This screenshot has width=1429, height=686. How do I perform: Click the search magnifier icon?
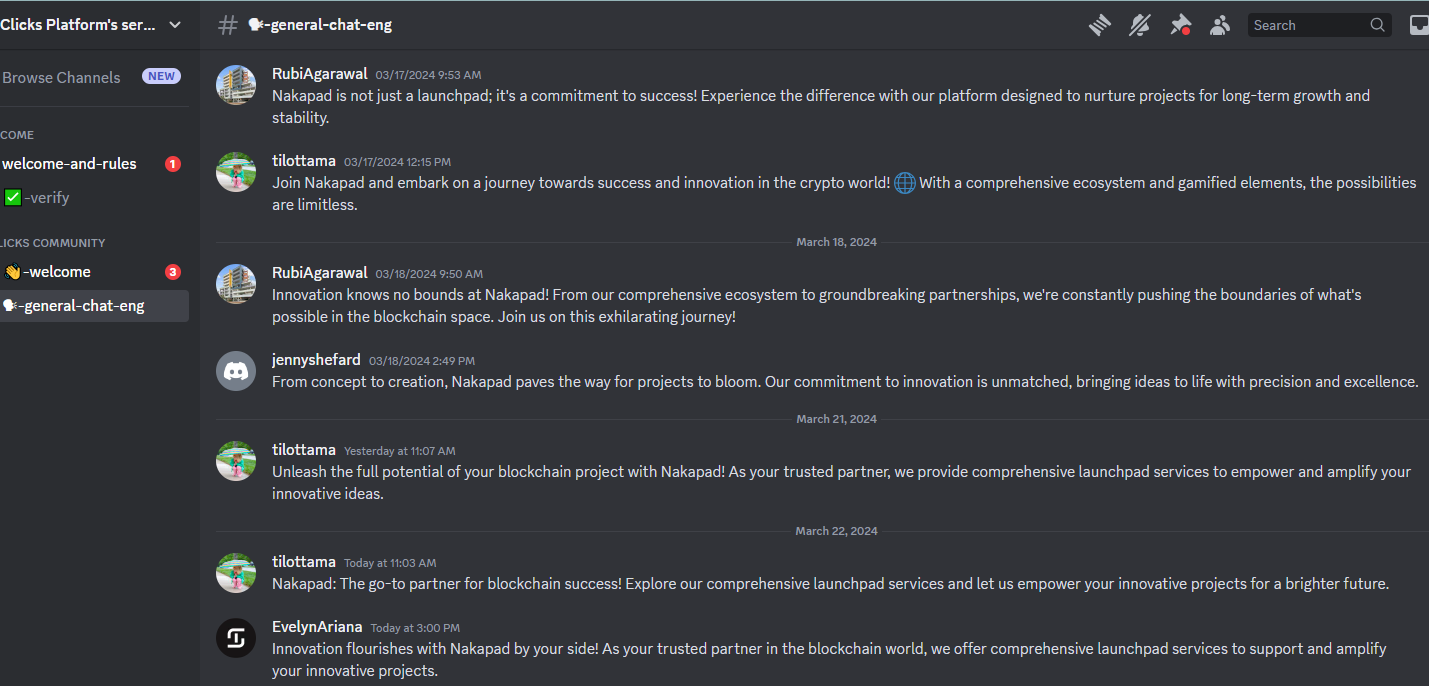[x=1378, y=25]
